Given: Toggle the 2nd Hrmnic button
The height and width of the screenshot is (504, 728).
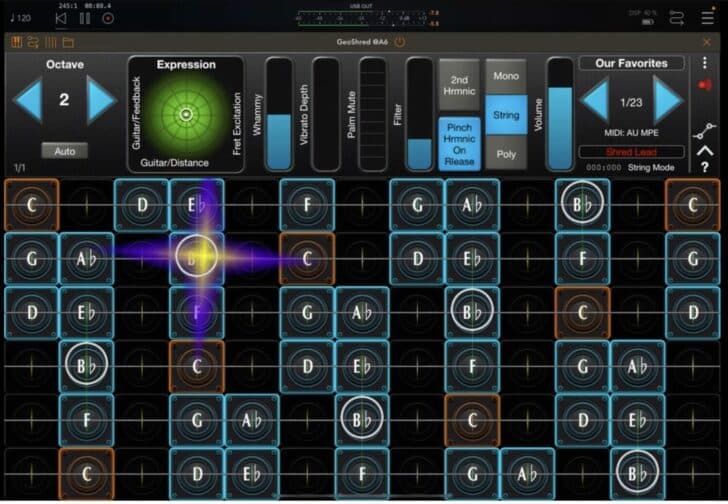Looking at the screenshot, I should 459,85.
